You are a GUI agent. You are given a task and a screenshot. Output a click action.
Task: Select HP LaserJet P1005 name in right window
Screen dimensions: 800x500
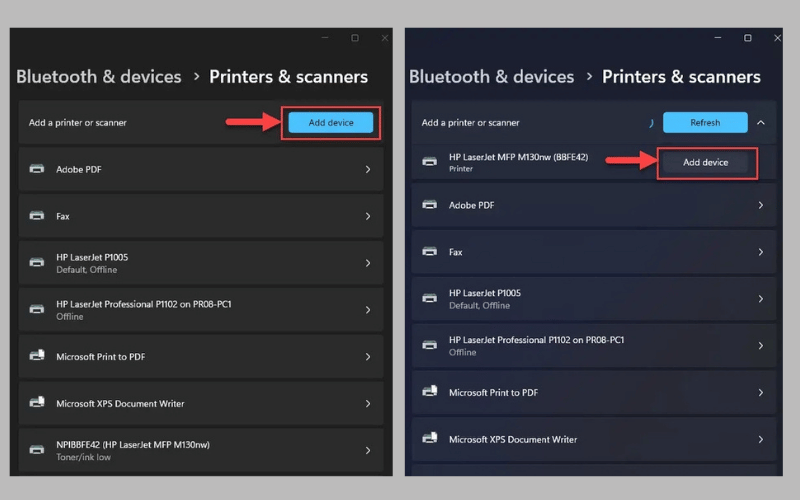(485, 293)
